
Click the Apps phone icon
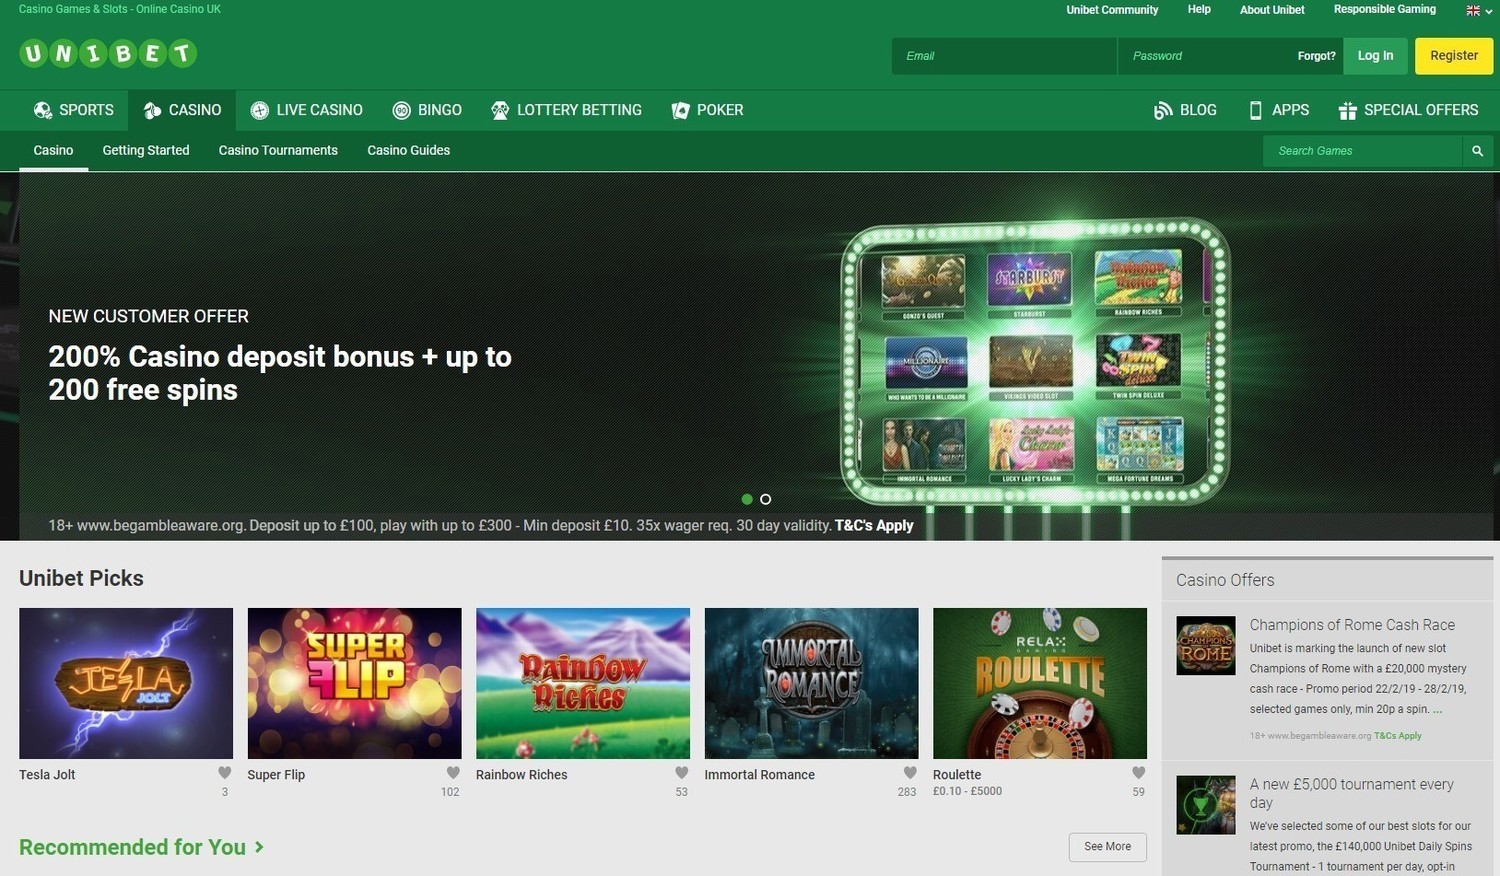[x=1256, y=110]
